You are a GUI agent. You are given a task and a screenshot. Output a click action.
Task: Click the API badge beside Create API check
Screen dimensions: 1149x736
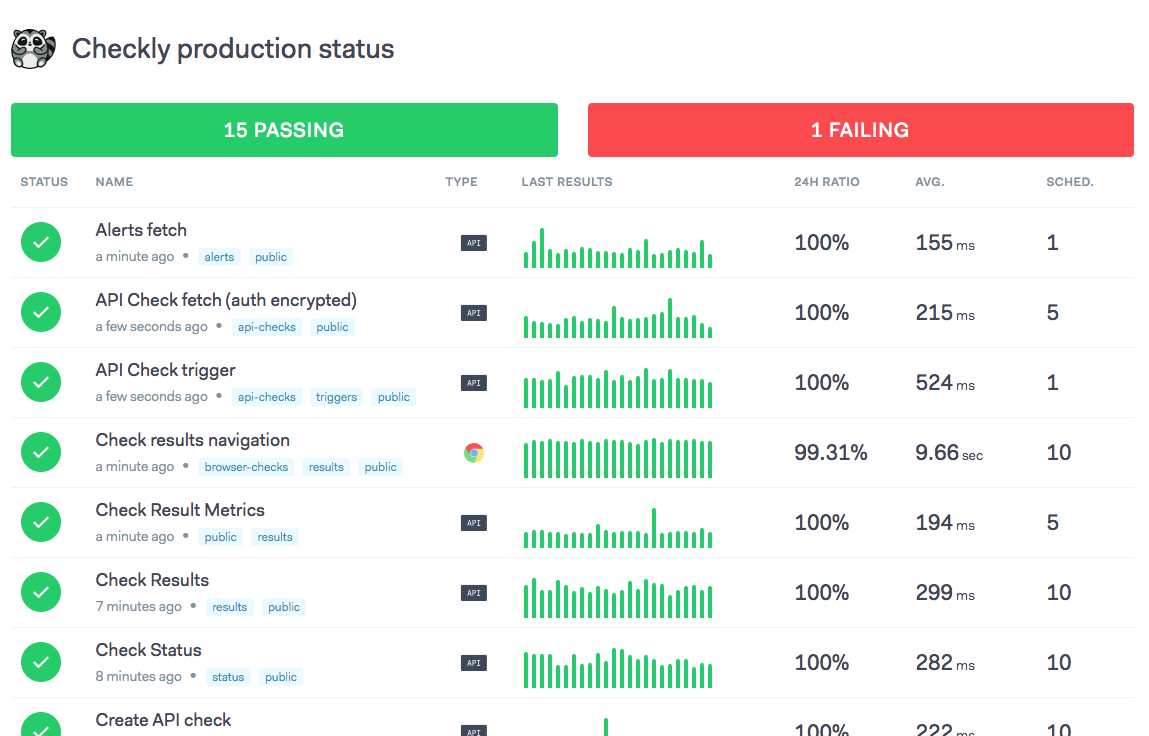[x=473, y=729]
